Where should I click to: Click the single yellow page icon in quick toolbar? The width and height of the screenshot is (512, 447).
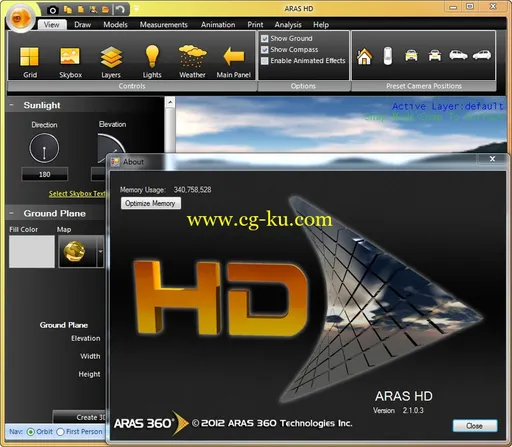(x=81, y=9)
